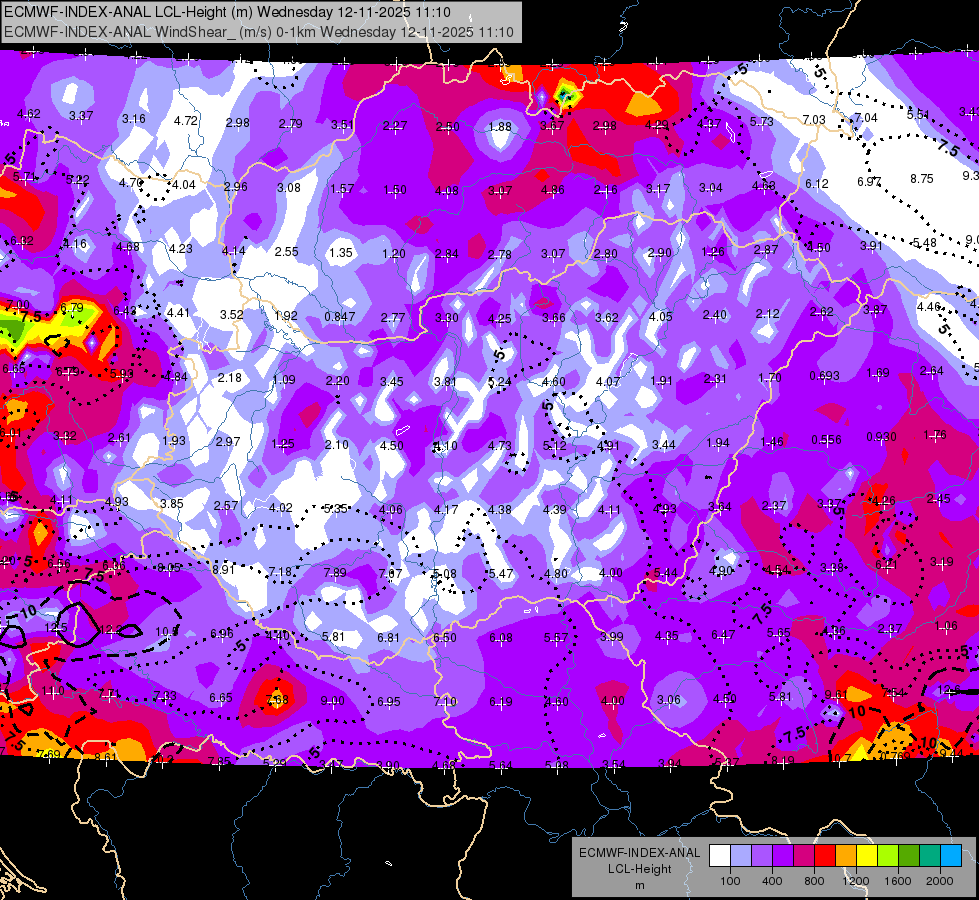Click the wind shear value '3.91'
The image size is (979, 900).
(x=871, y=245)
